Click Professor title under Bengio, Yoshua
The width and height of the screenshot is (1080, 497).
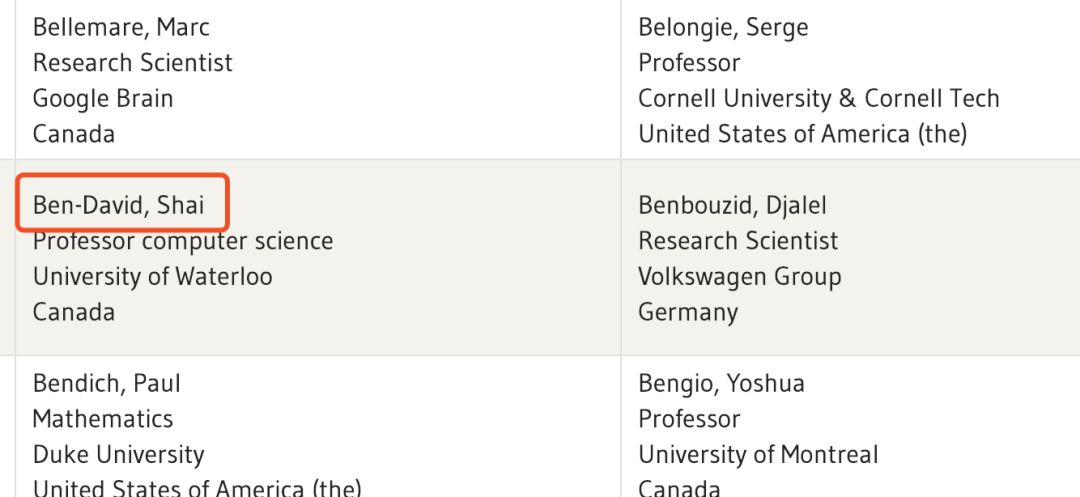(x=689, y=418)
